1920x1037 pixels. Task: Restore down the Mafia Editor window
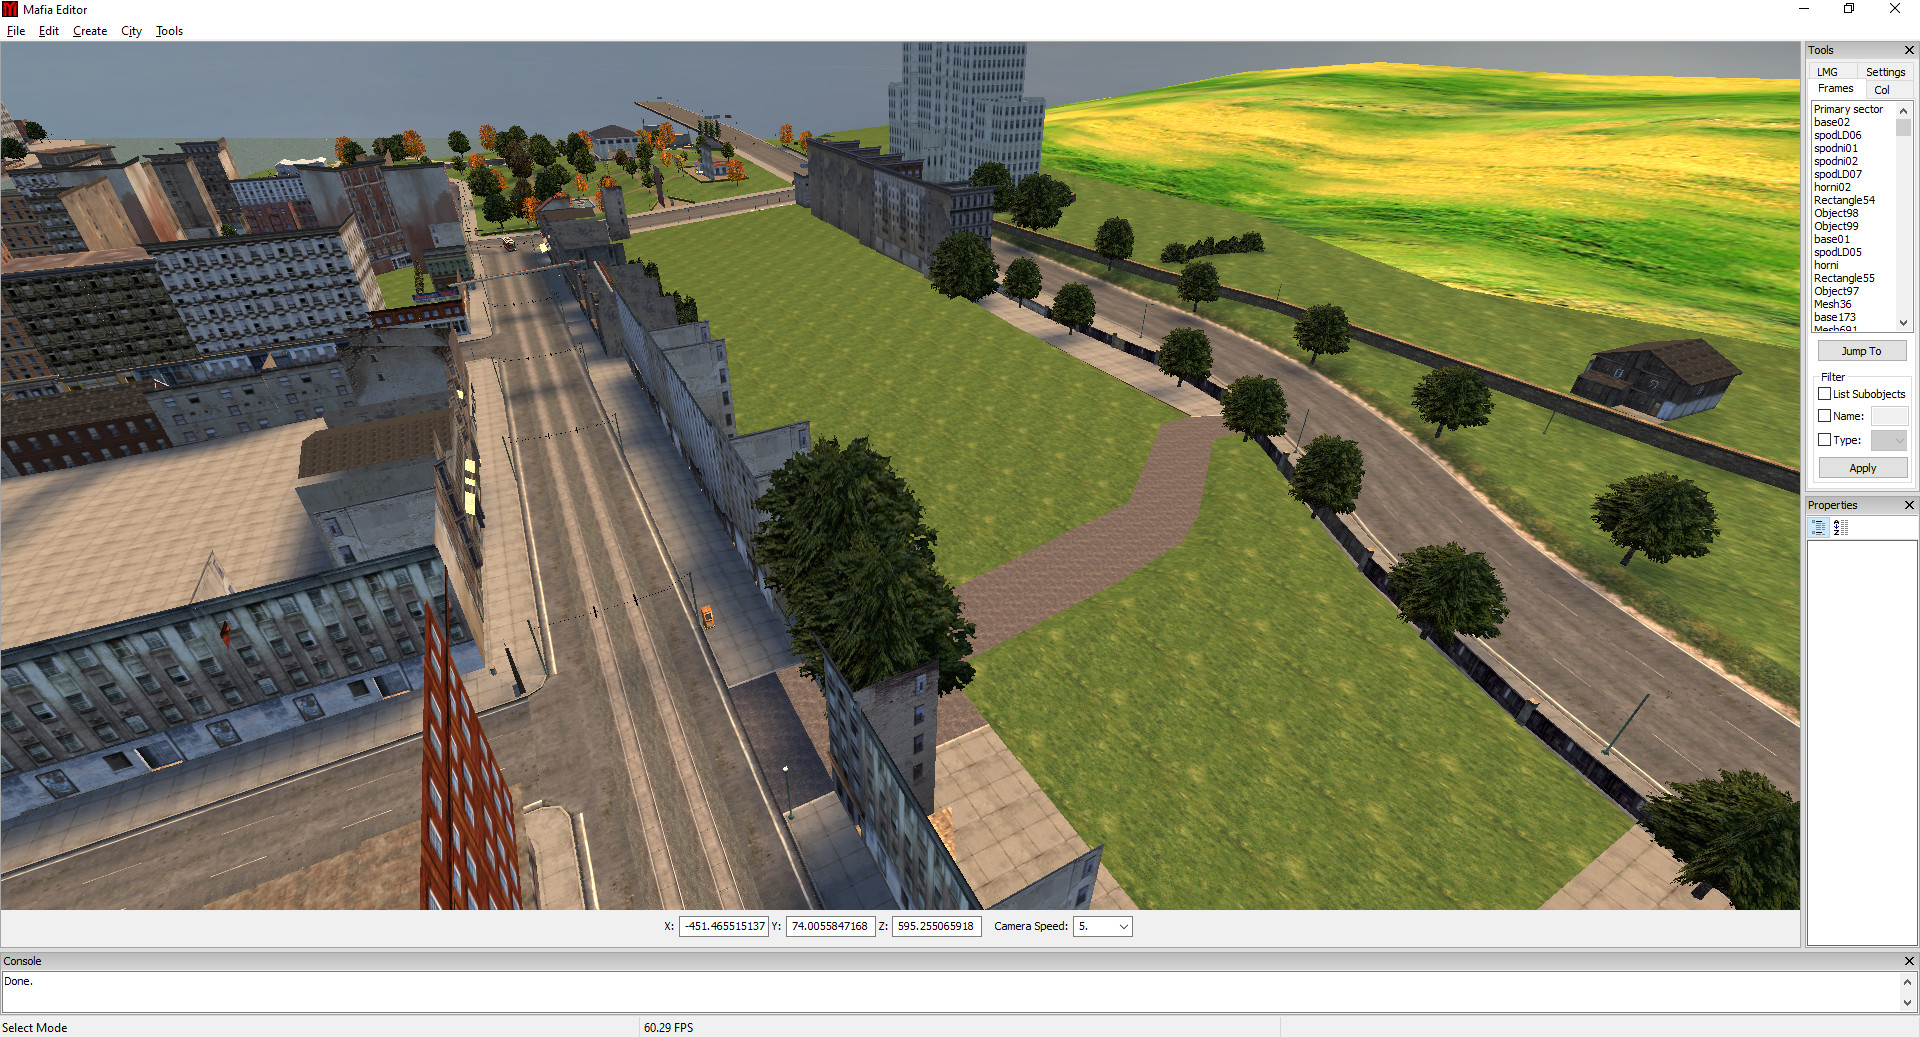click(1849, 9)
